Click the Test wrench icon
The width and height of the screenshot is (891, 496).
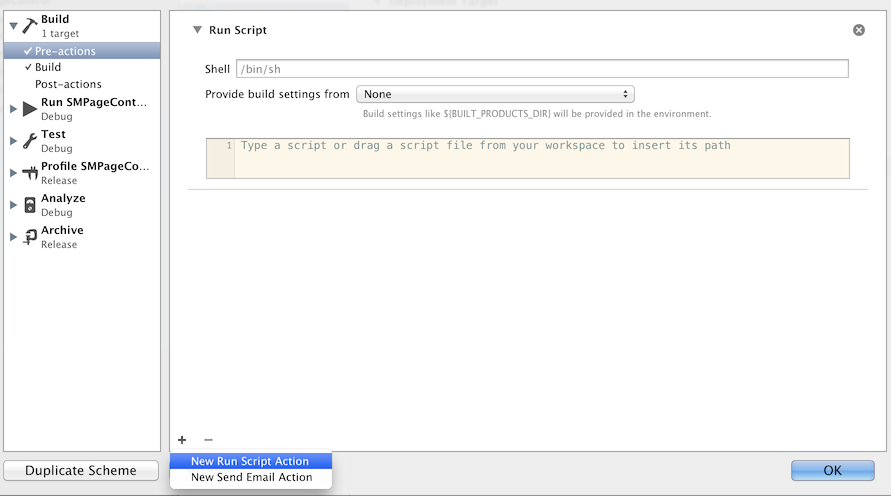point(30,141)
